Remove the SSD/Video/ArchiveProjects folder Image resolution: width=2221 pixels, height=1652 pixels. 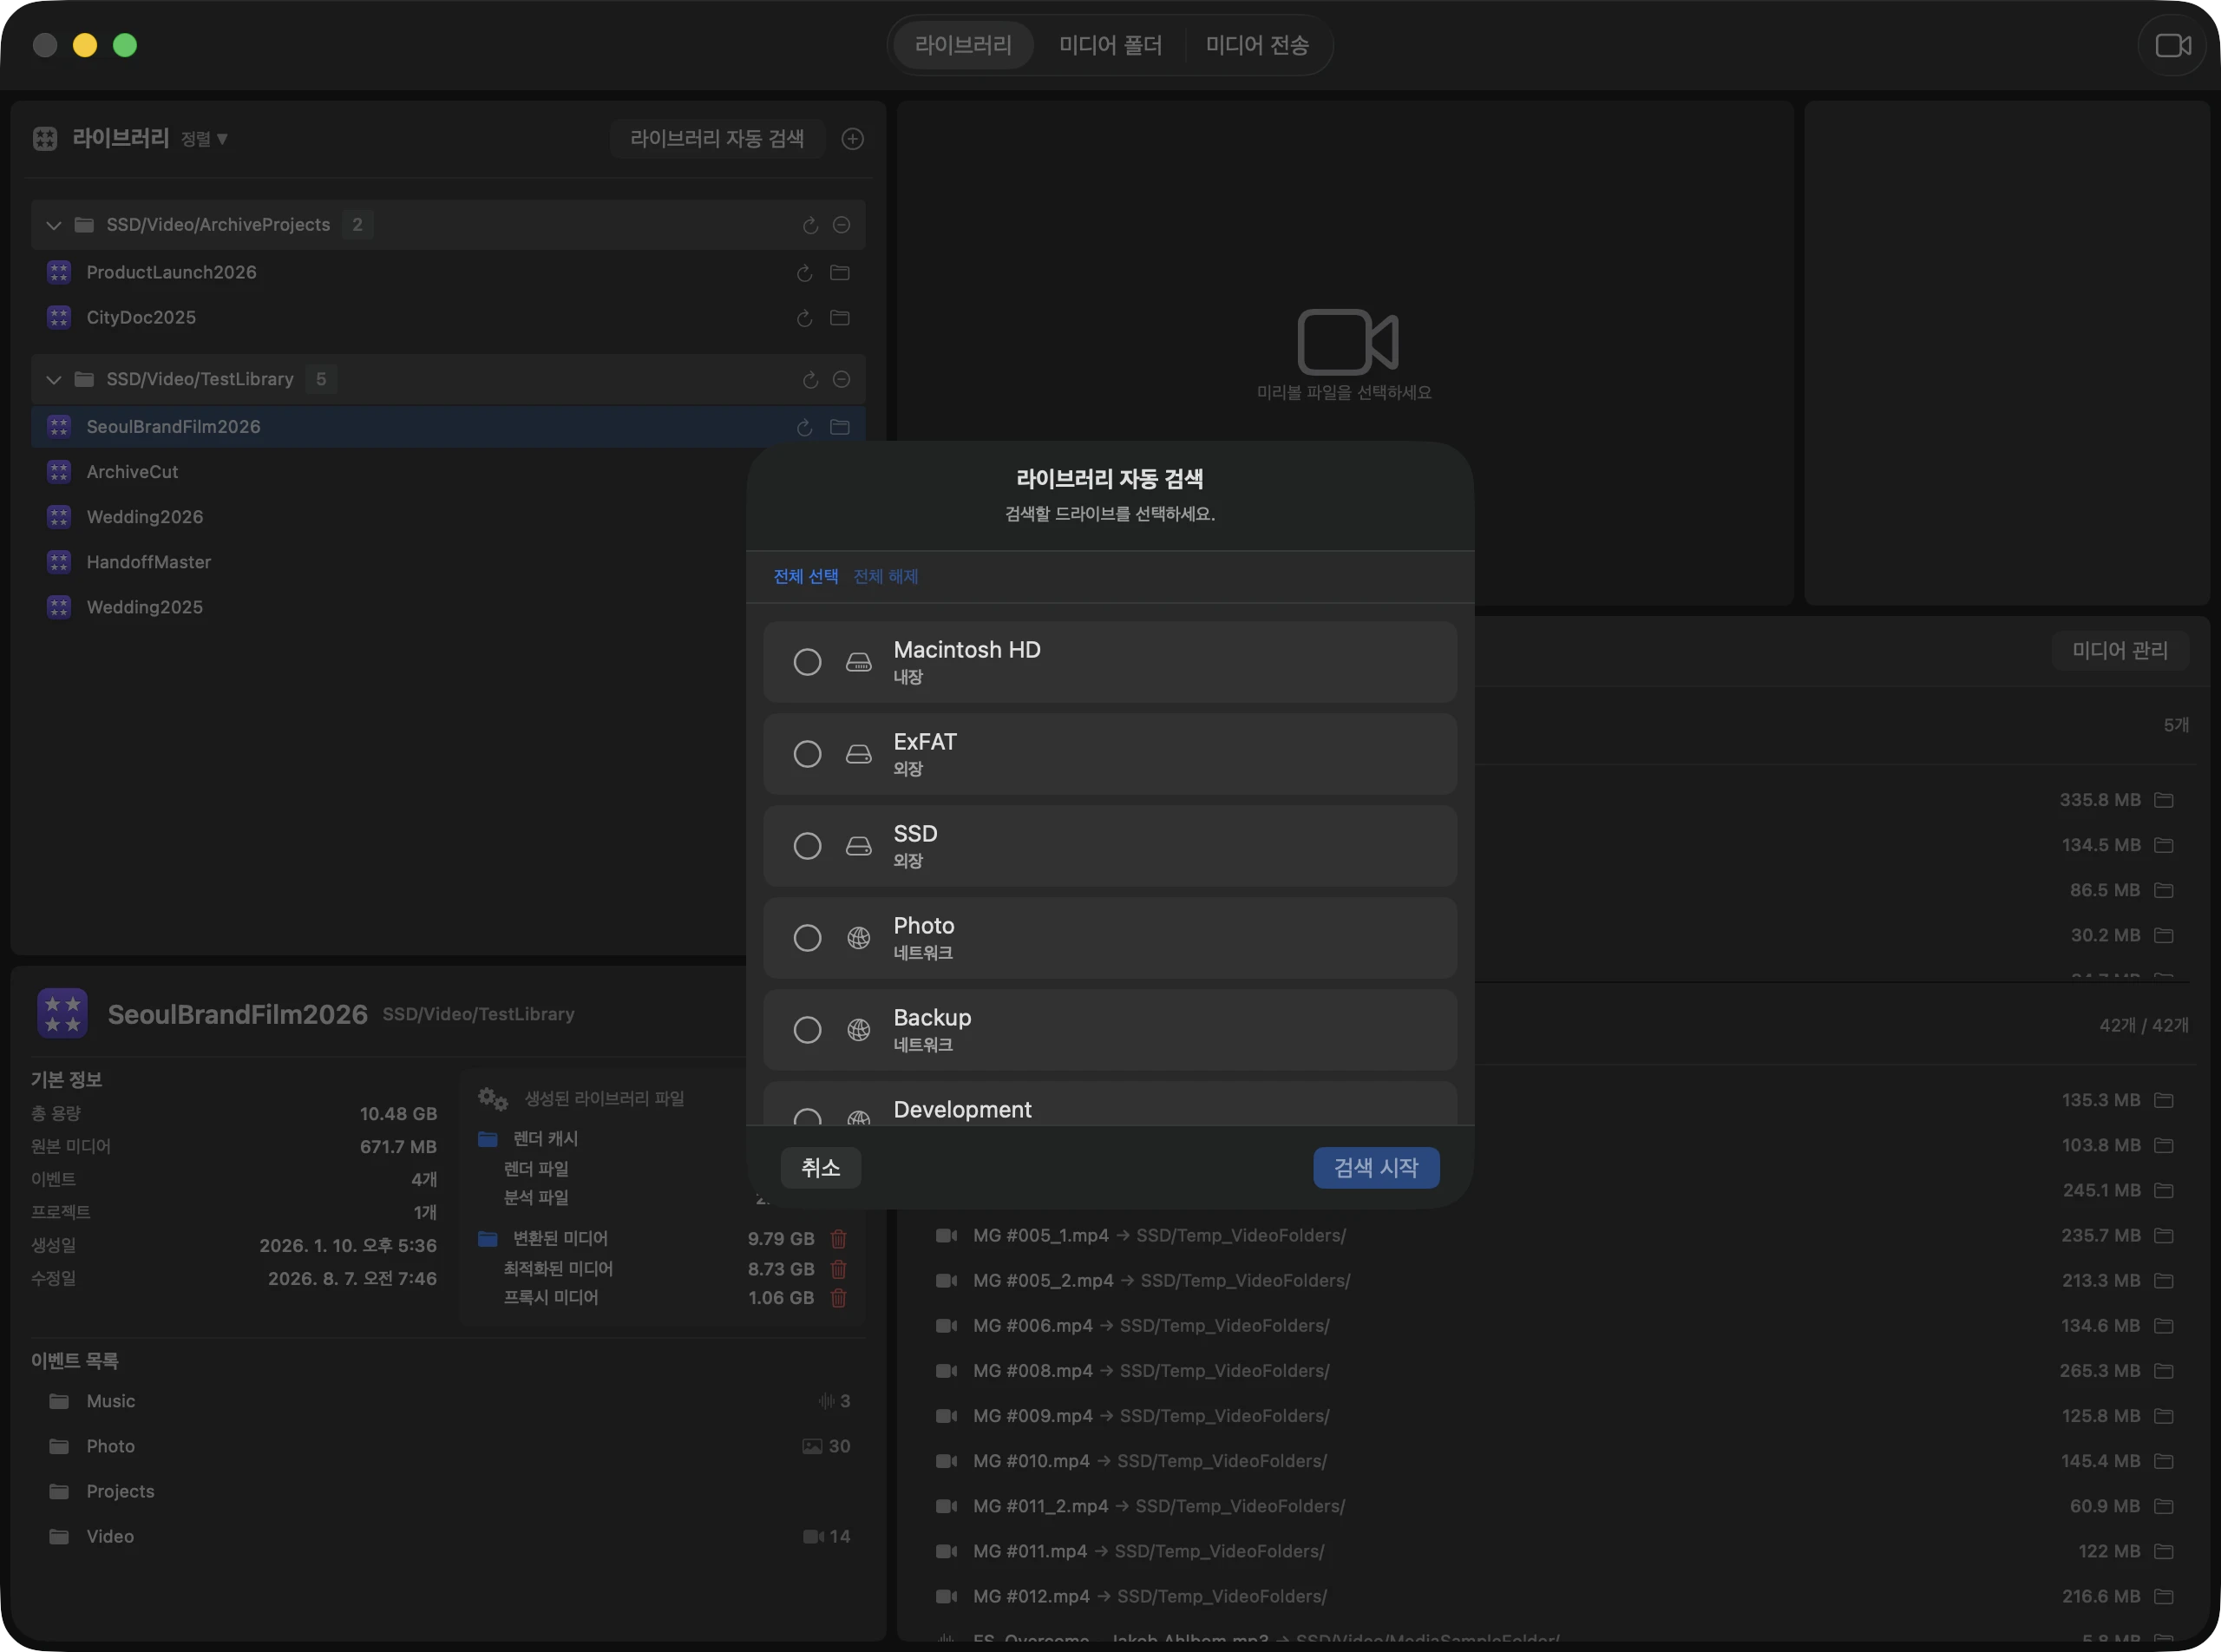[842, 225]
